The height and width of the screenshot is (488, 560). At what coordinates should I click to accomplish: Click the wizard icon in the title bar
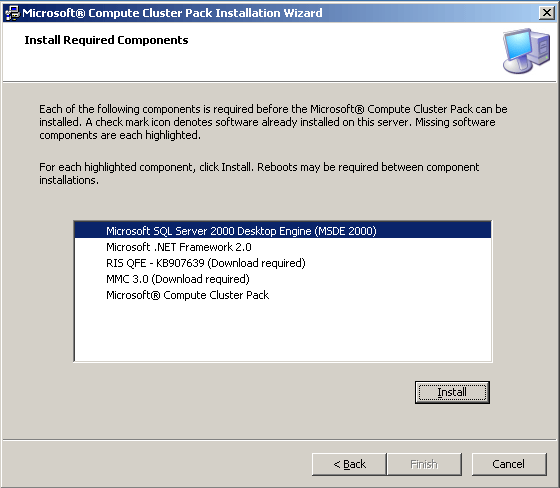pyautogui.click(x=12, y=13)
